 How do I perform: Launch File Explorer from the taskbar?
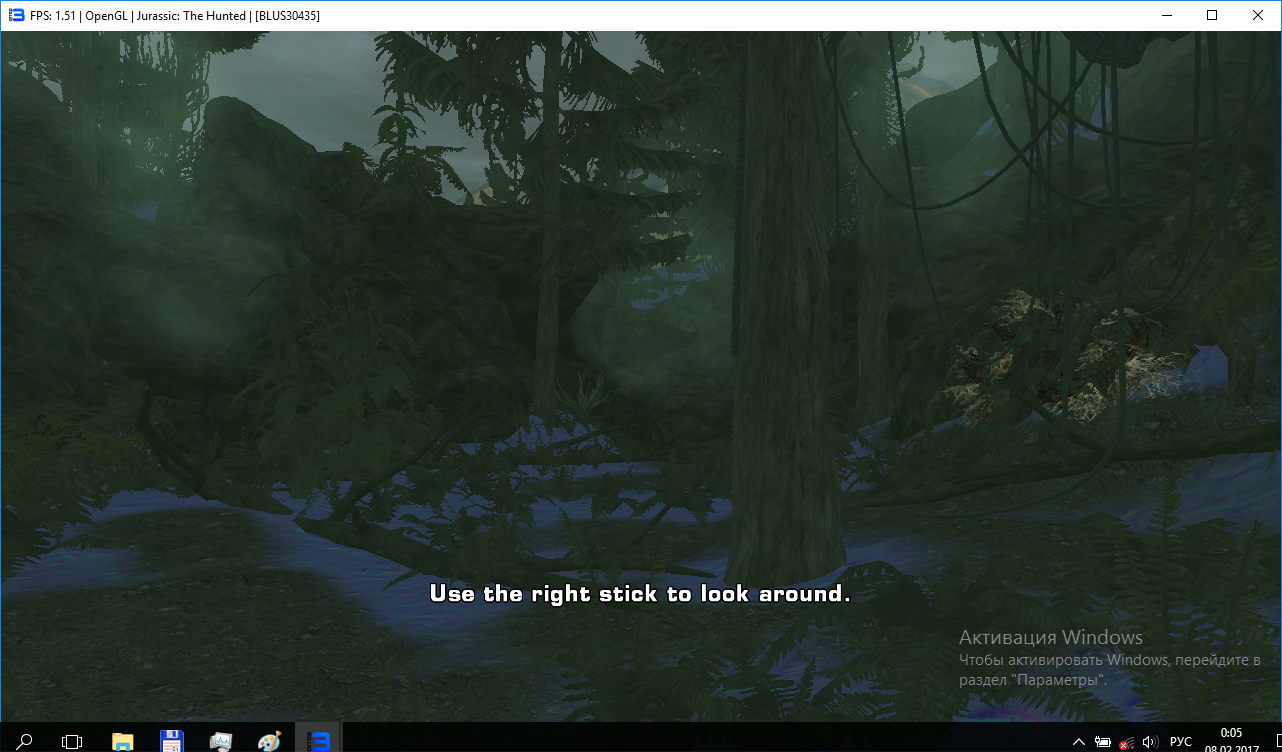click(x=122, y=741)
